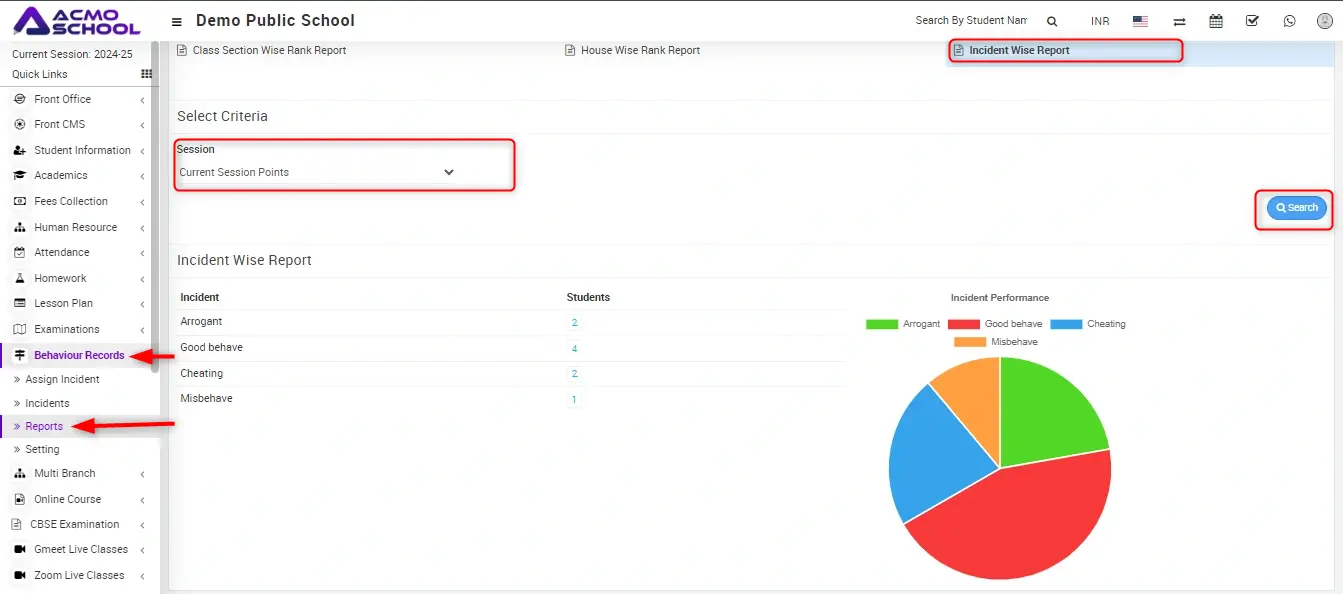Screen dimensions: 1343x594
Task: Click the Search By Student Name field
Action: (970, 21)
